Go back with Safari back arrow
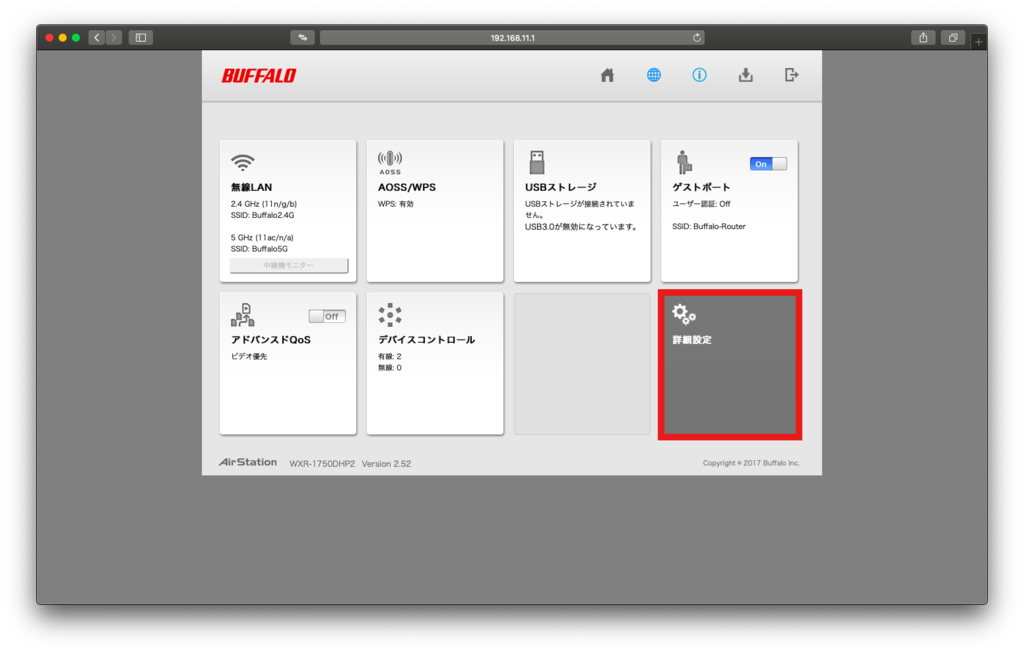 click(97, 38)
